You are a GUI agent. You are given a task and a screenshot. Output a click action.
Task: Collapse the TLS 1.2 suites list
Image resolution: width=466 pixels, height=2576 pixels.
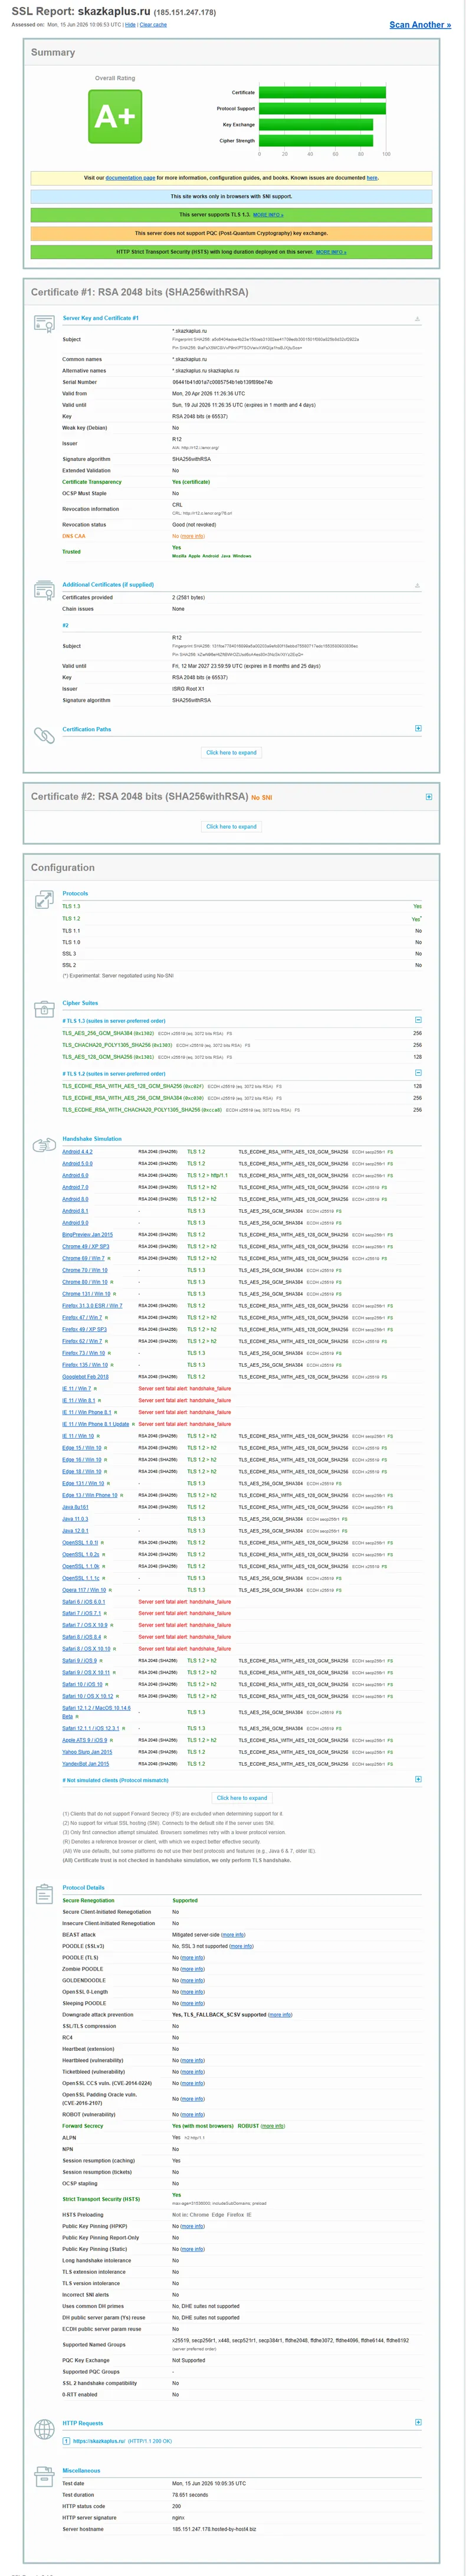point(418,1073)
